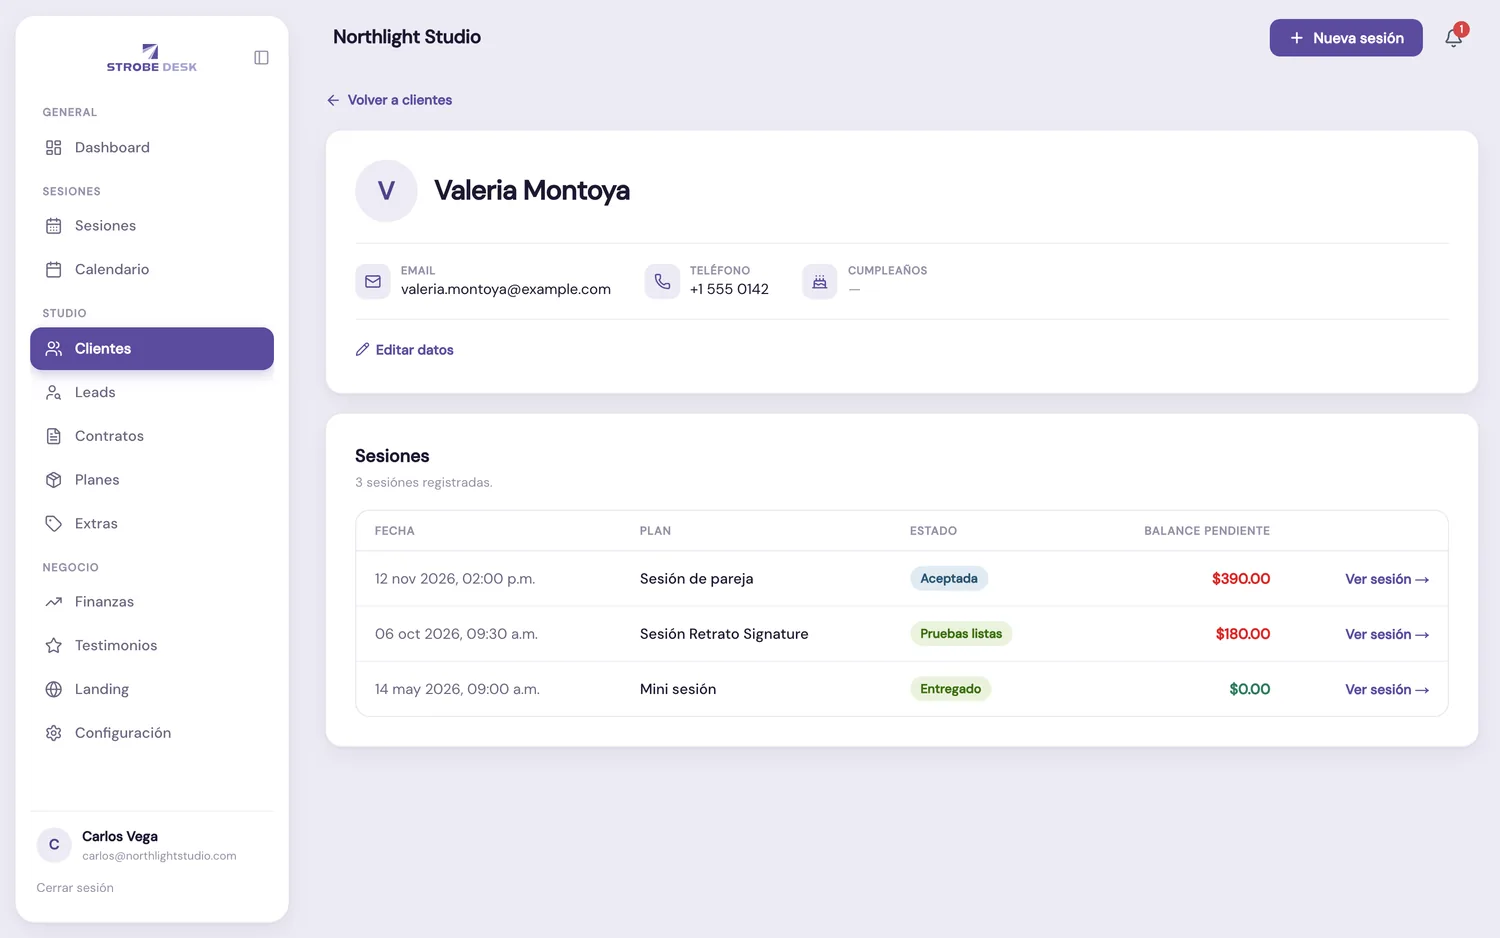Open Testimonios page
This screenshot has width=1500, height=938.
(152, 646)
